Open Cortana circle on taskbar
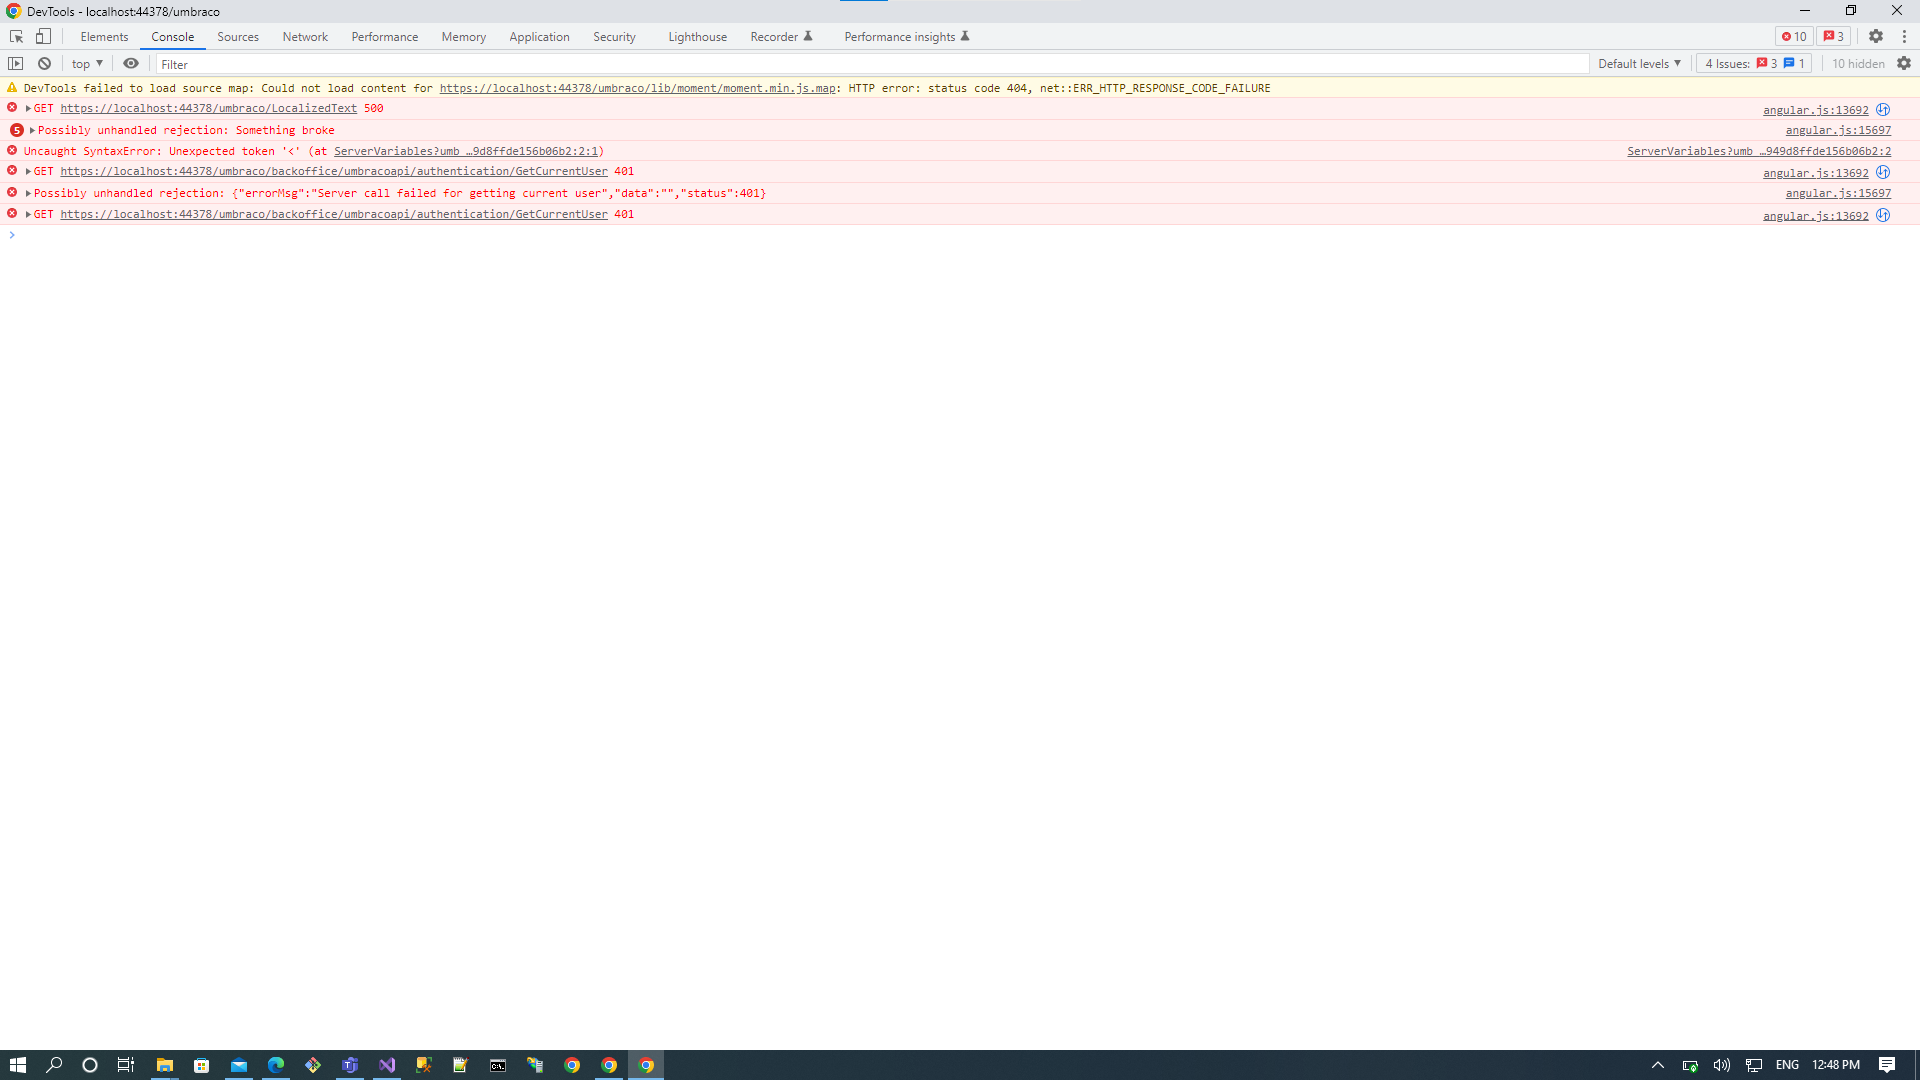 tap(90, 1065)
